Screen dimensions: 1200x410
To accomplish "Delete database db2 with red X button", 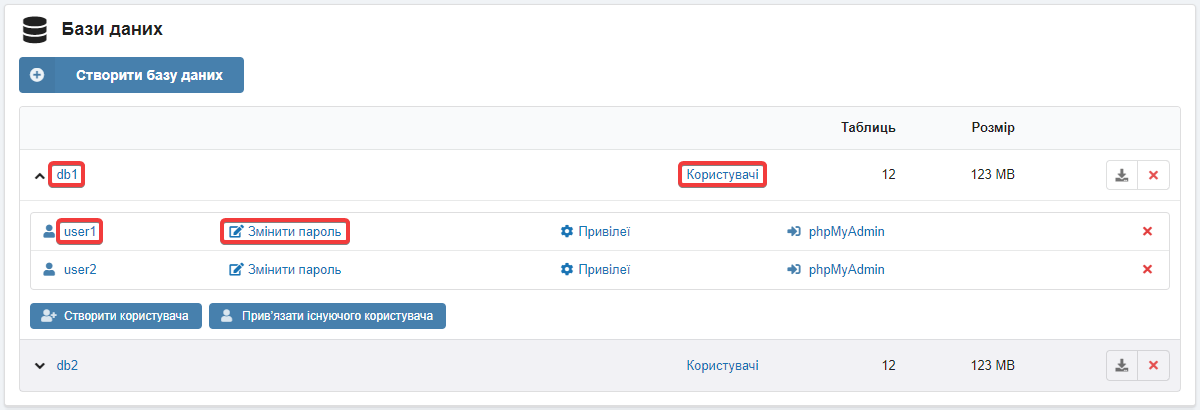I will (1153, 365).
